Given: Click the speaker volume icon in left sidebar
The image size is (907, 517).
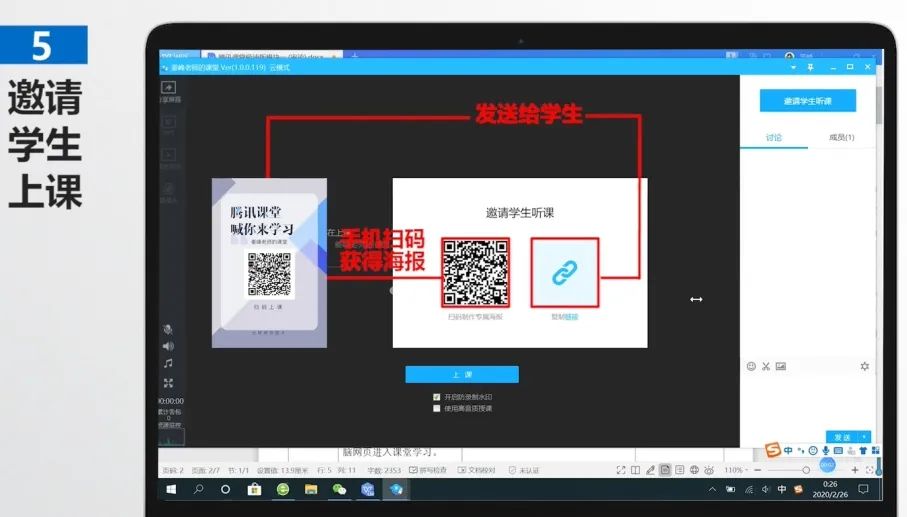Looking at the screenshot, I should [x=168, y=346].
